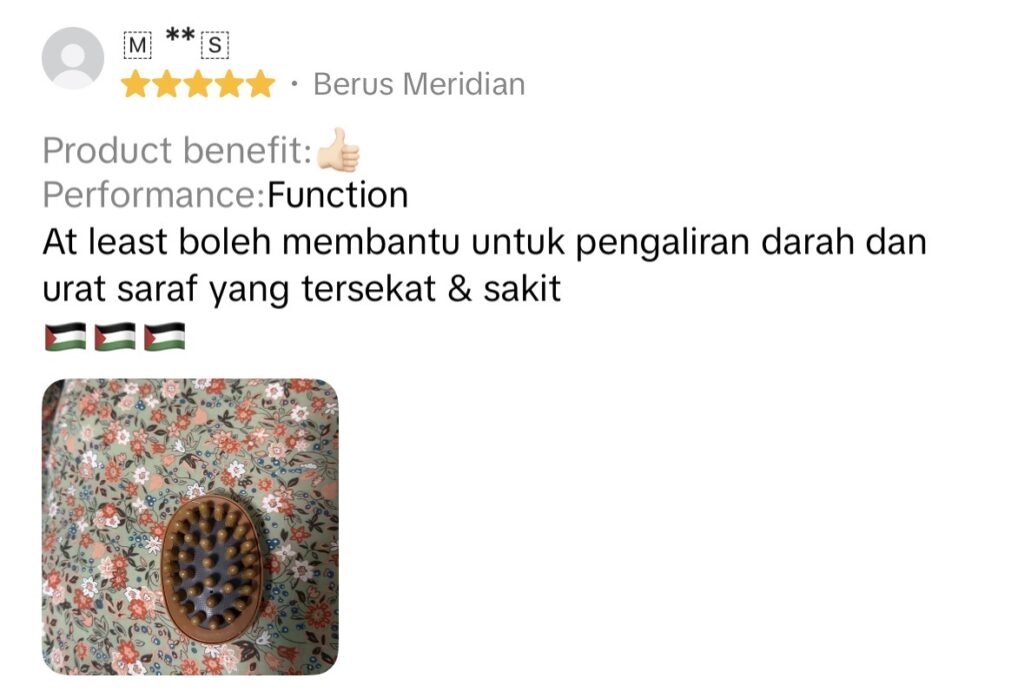
Task: Click the fourth yellow rating star
Action: click(229, 84)
